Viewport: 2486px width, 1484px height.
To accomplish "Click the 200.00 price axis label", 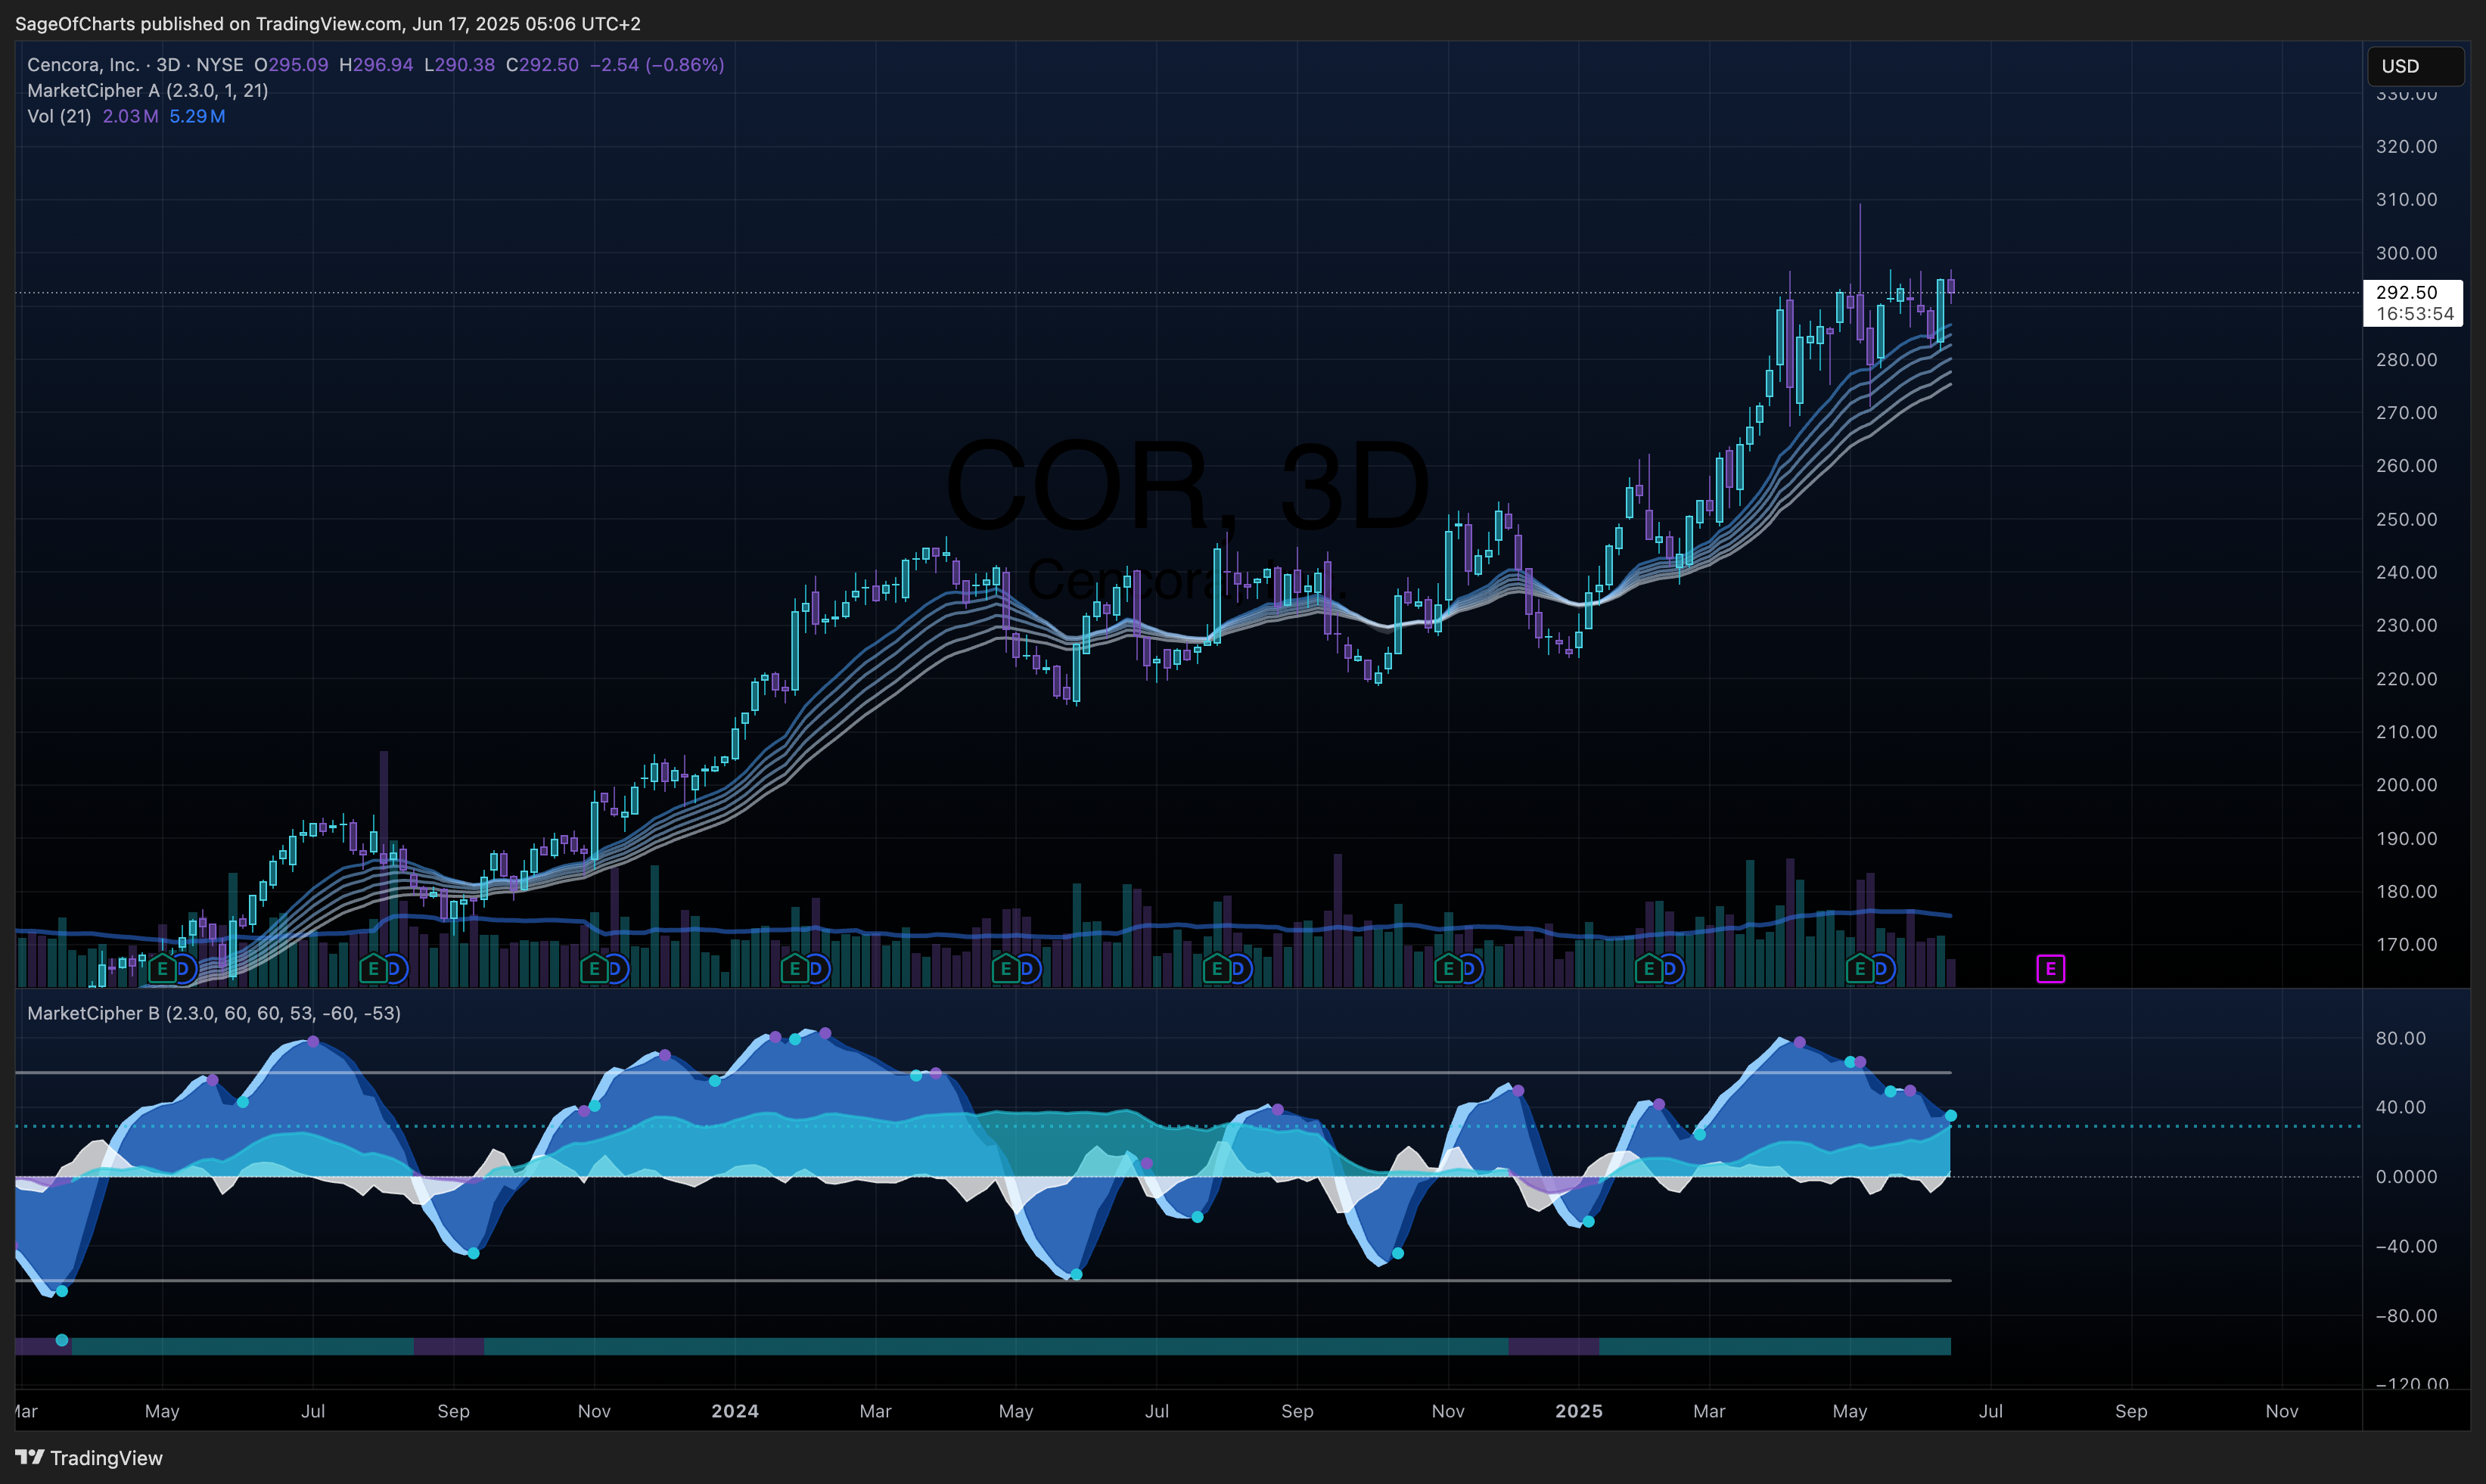I will 2407,785.
